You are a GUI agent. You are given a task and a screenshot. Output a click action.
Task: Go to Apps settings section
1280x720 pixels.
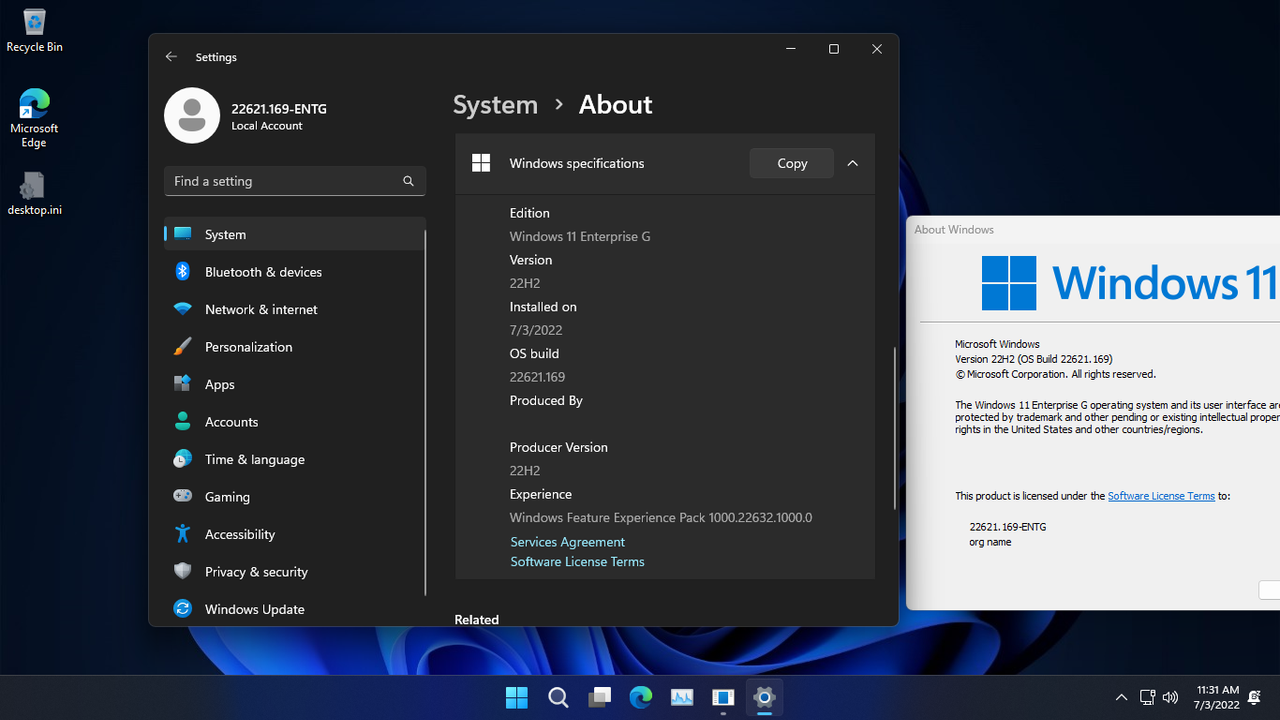219,385
